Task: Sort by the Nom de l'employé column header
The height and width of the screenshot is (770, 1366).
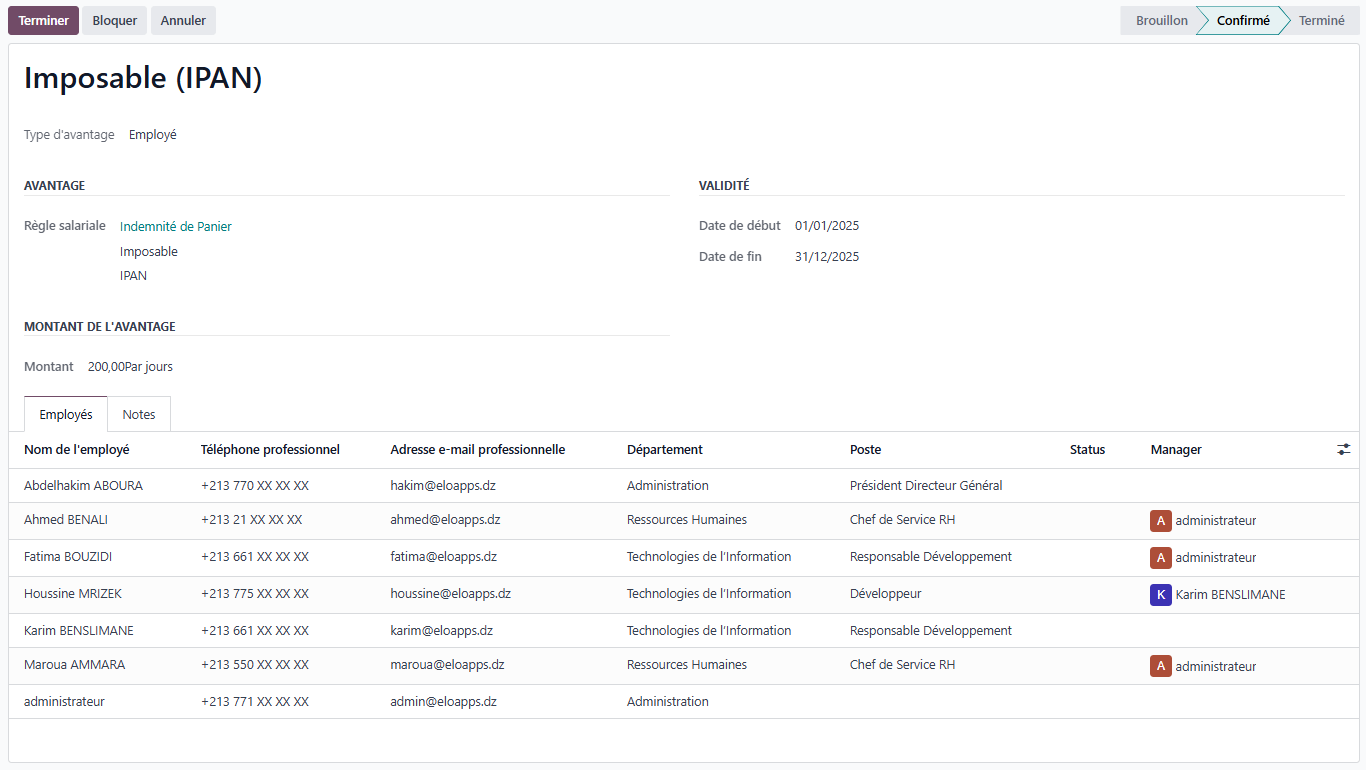Action: pos(77,450)
